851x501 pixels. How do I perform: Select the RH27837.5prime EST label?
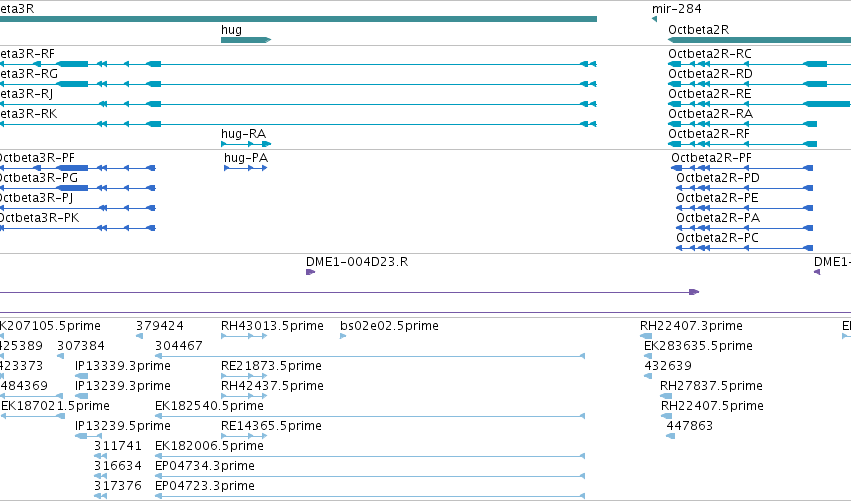click(711, 386)
